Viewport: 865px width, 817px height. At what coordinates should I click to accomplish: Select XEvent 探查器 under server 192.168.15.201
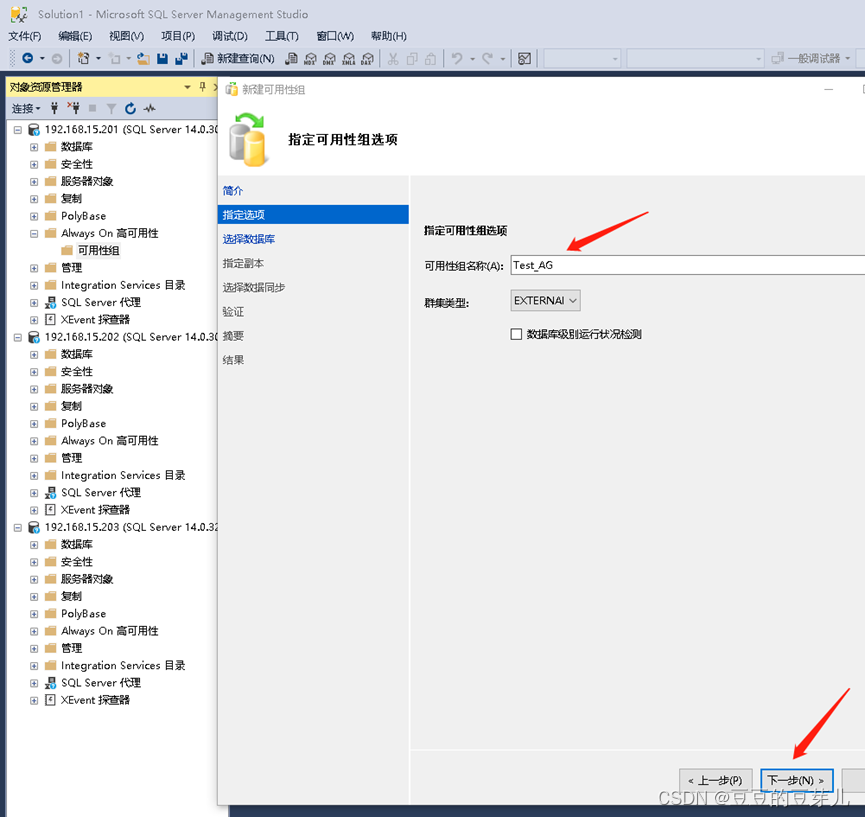(x=95, y=319)
